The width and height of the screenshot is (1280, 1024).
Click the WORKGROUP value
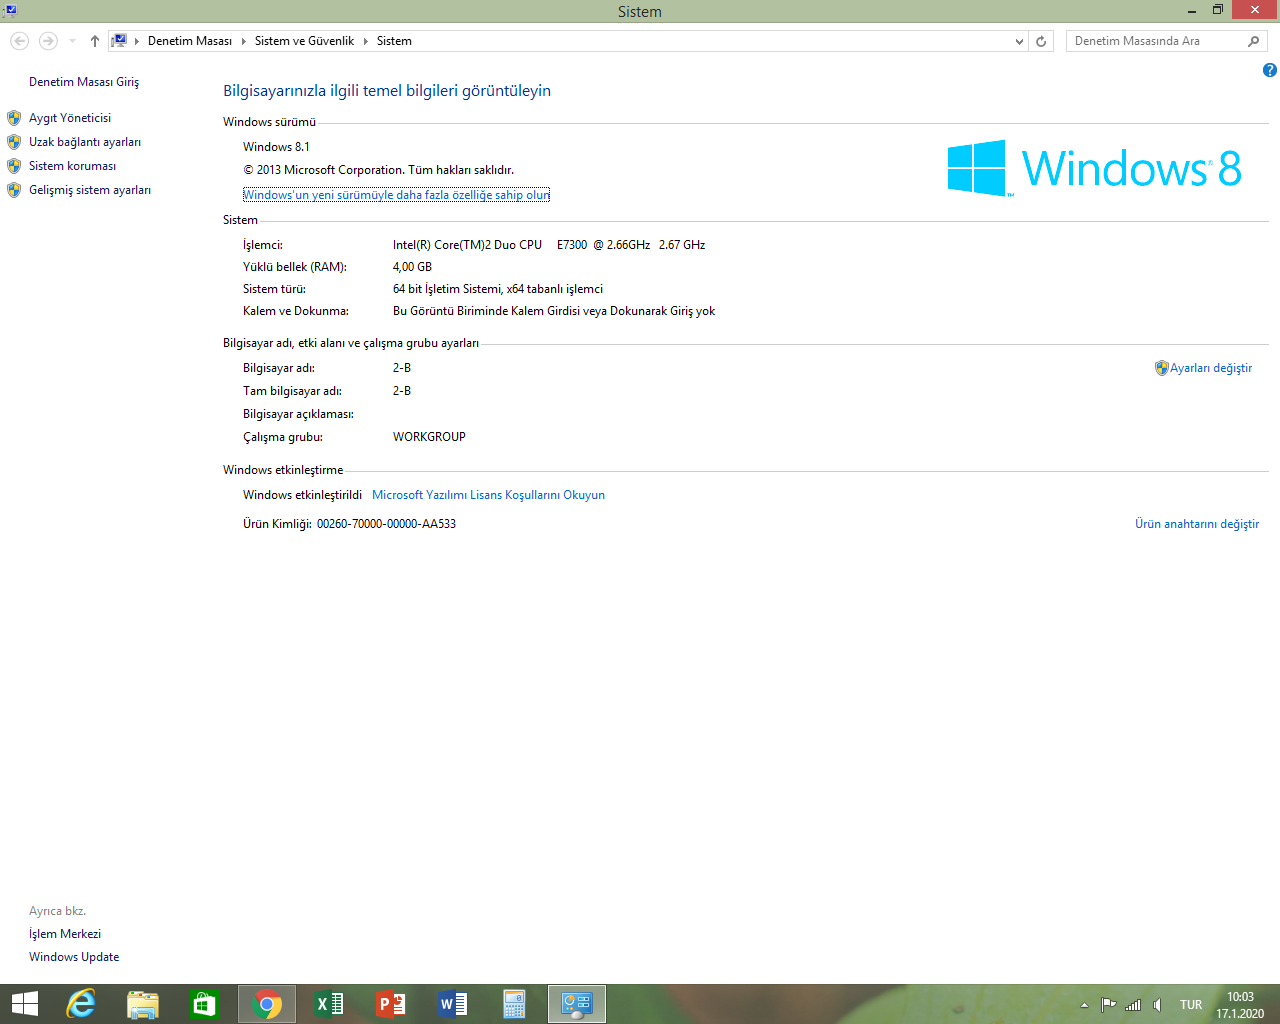(x=429, y=437)
